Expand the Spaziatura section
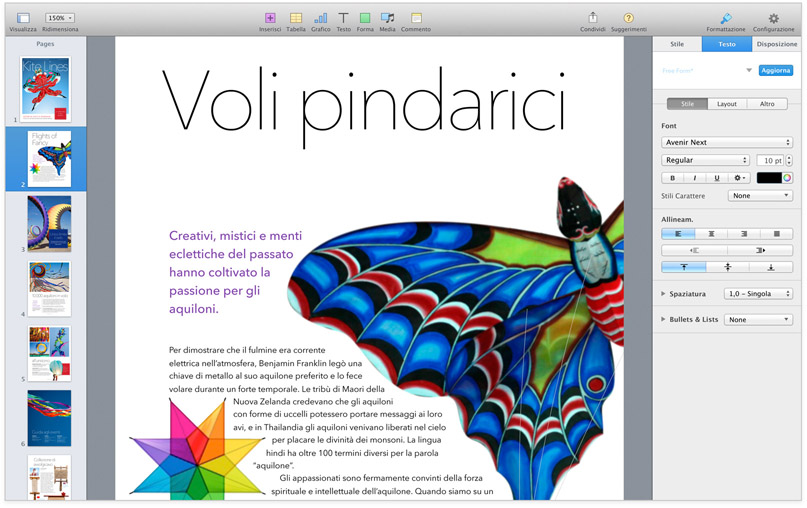Screen dimensions: 807x508 (663, 294)
